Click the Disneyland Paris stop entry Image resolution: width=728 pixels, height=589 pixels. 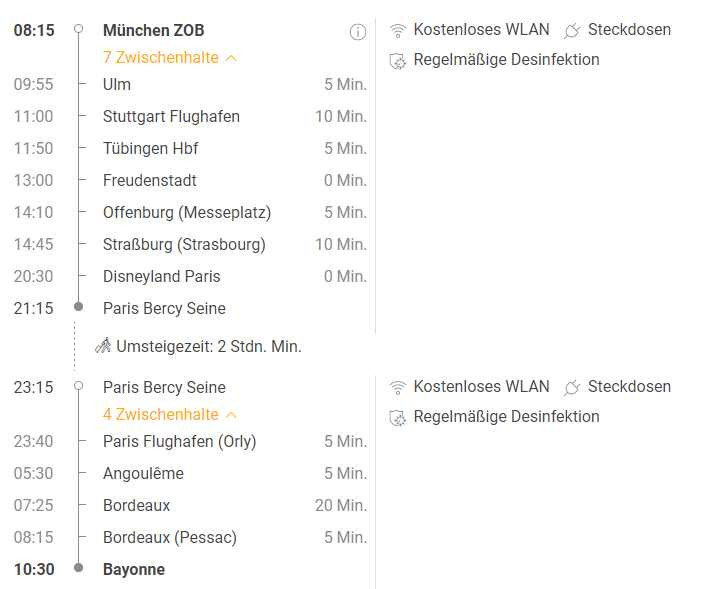coord(162,277)
